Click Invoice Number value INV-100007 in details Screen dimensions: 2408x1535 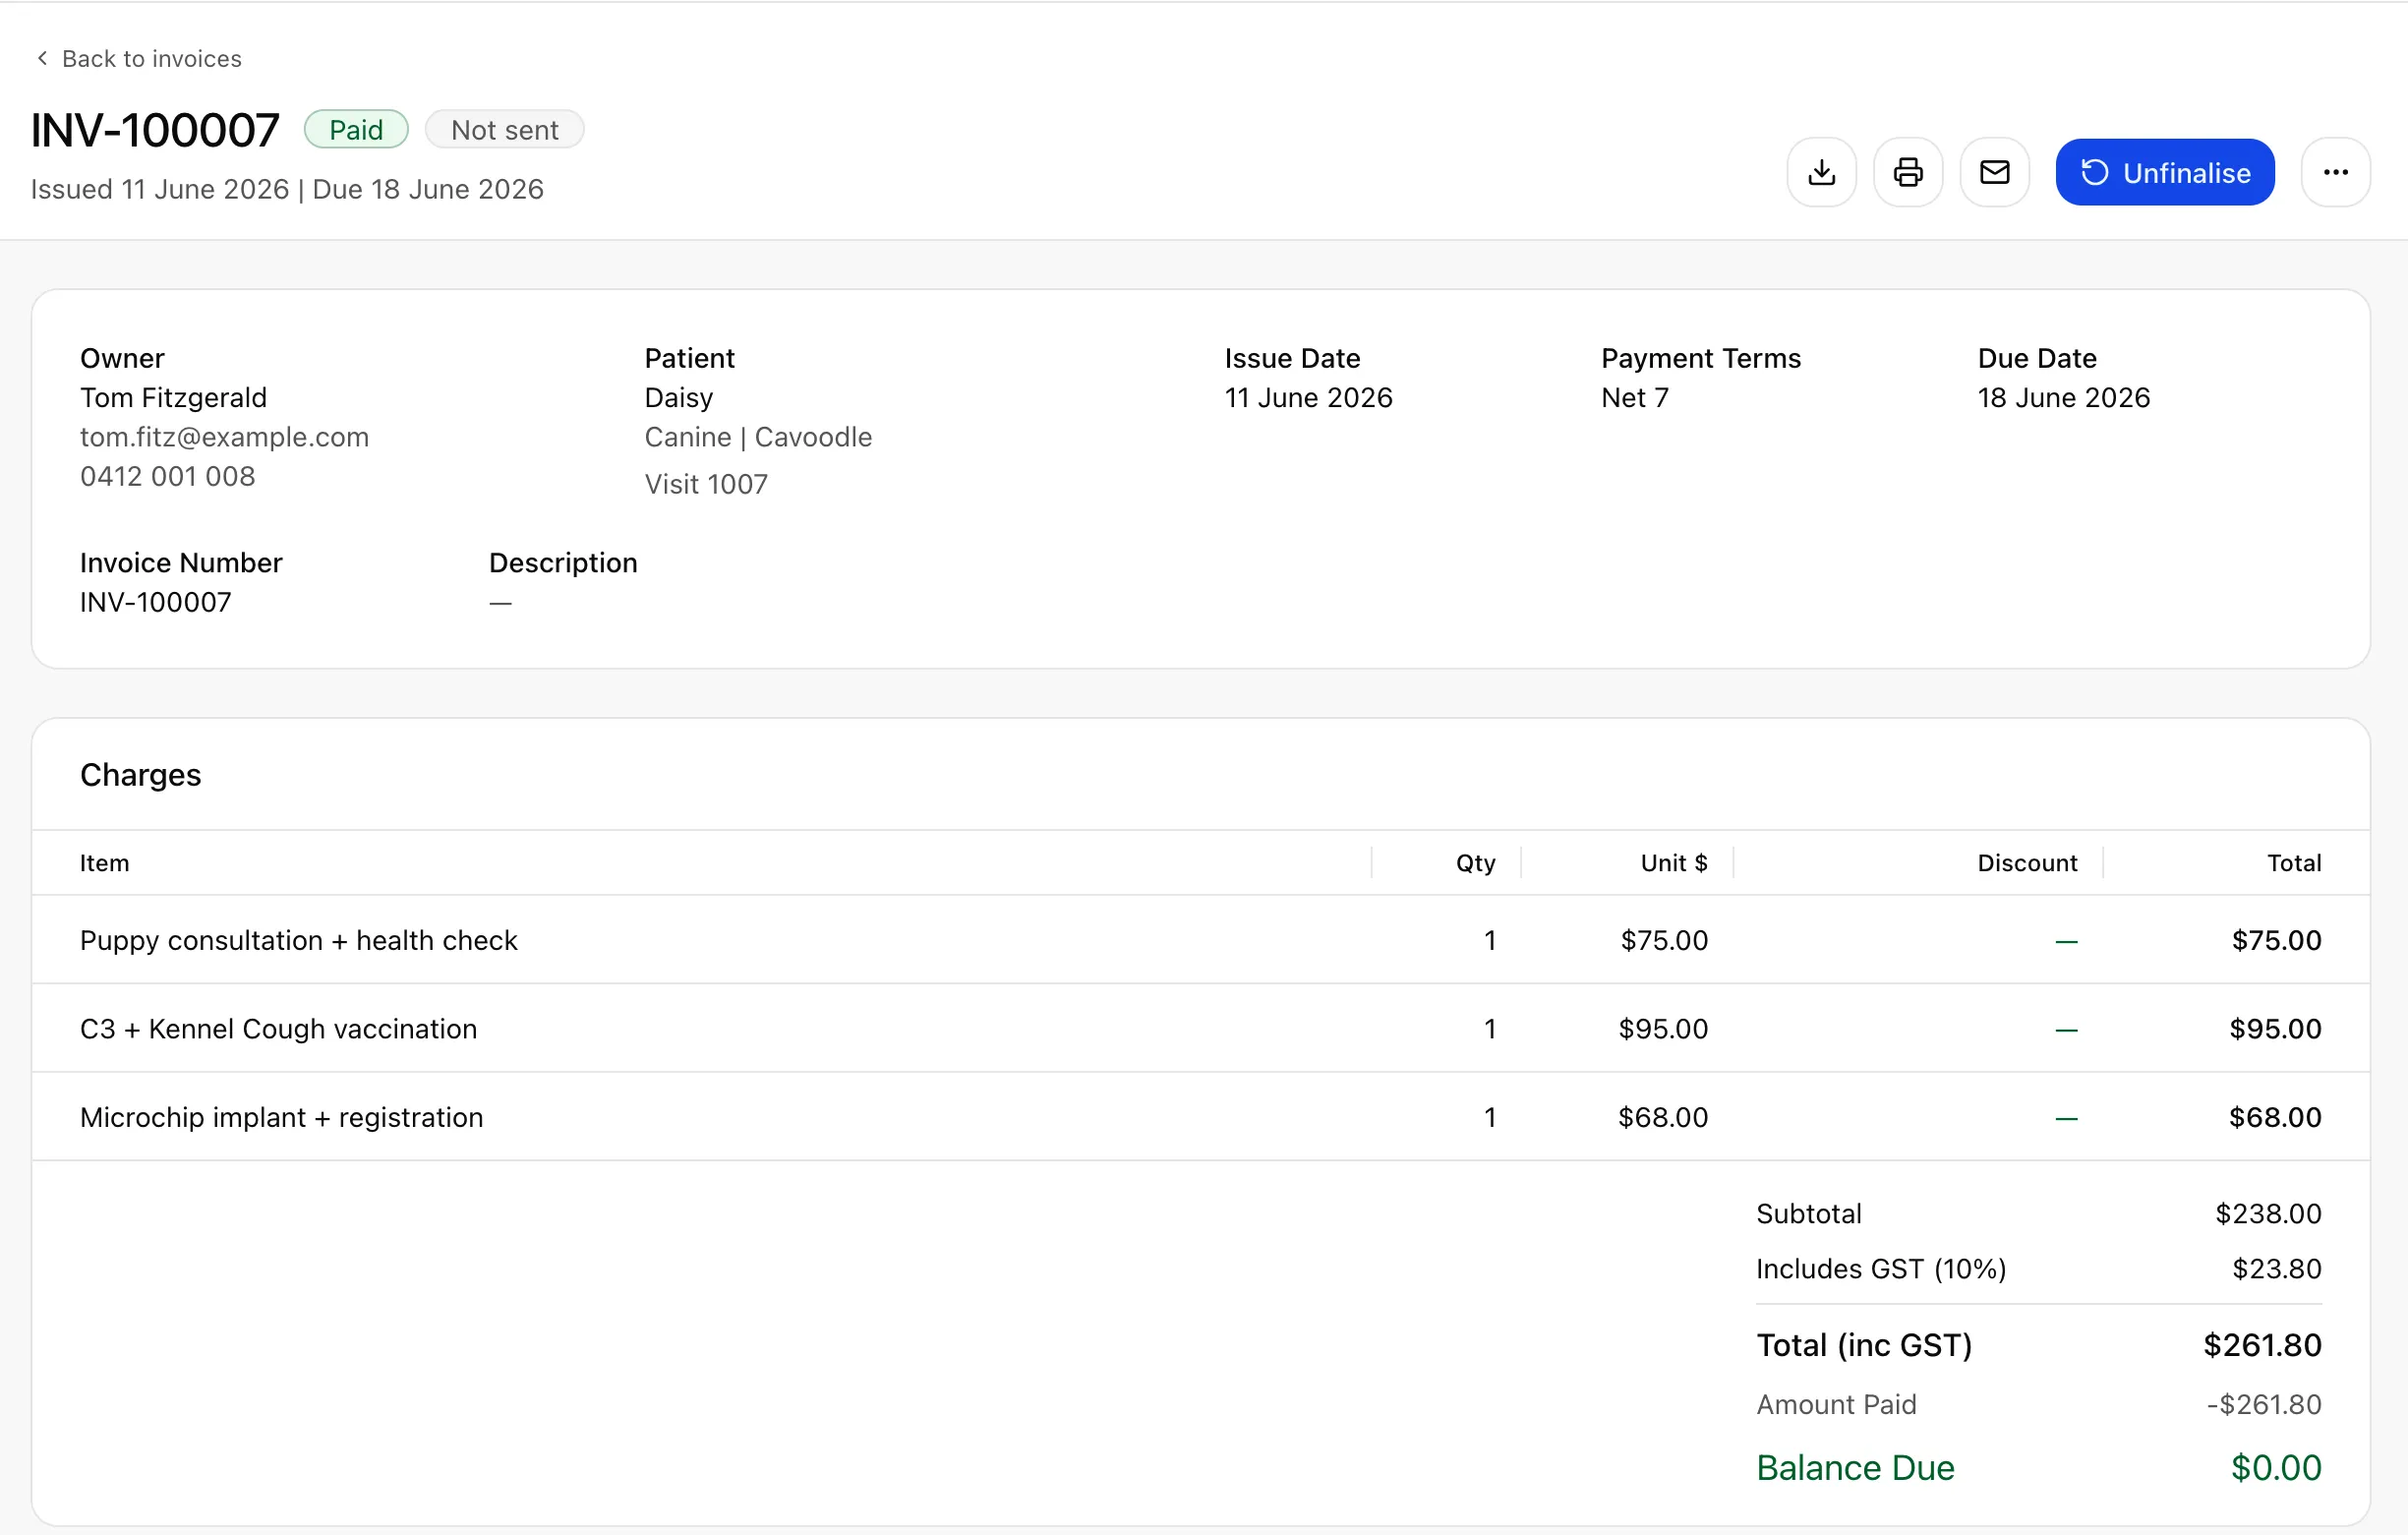click(x=155, y=602)
